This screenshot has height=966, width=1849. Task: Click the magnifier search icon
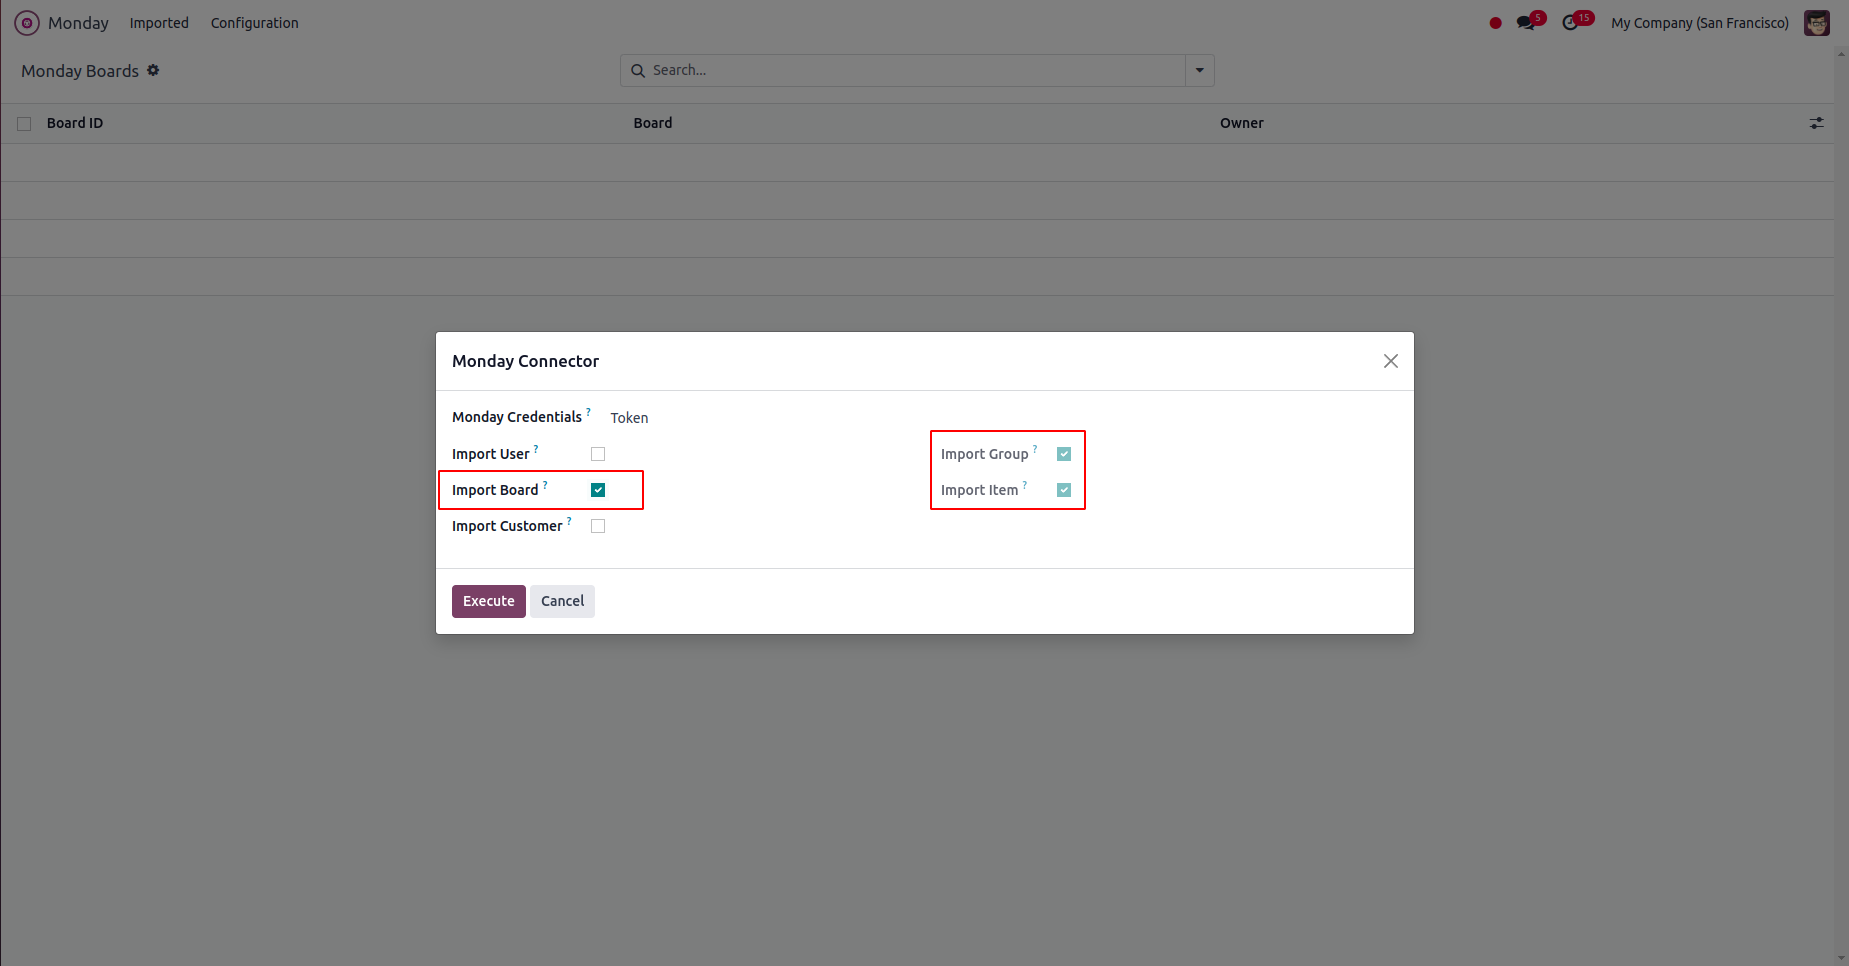638,71
